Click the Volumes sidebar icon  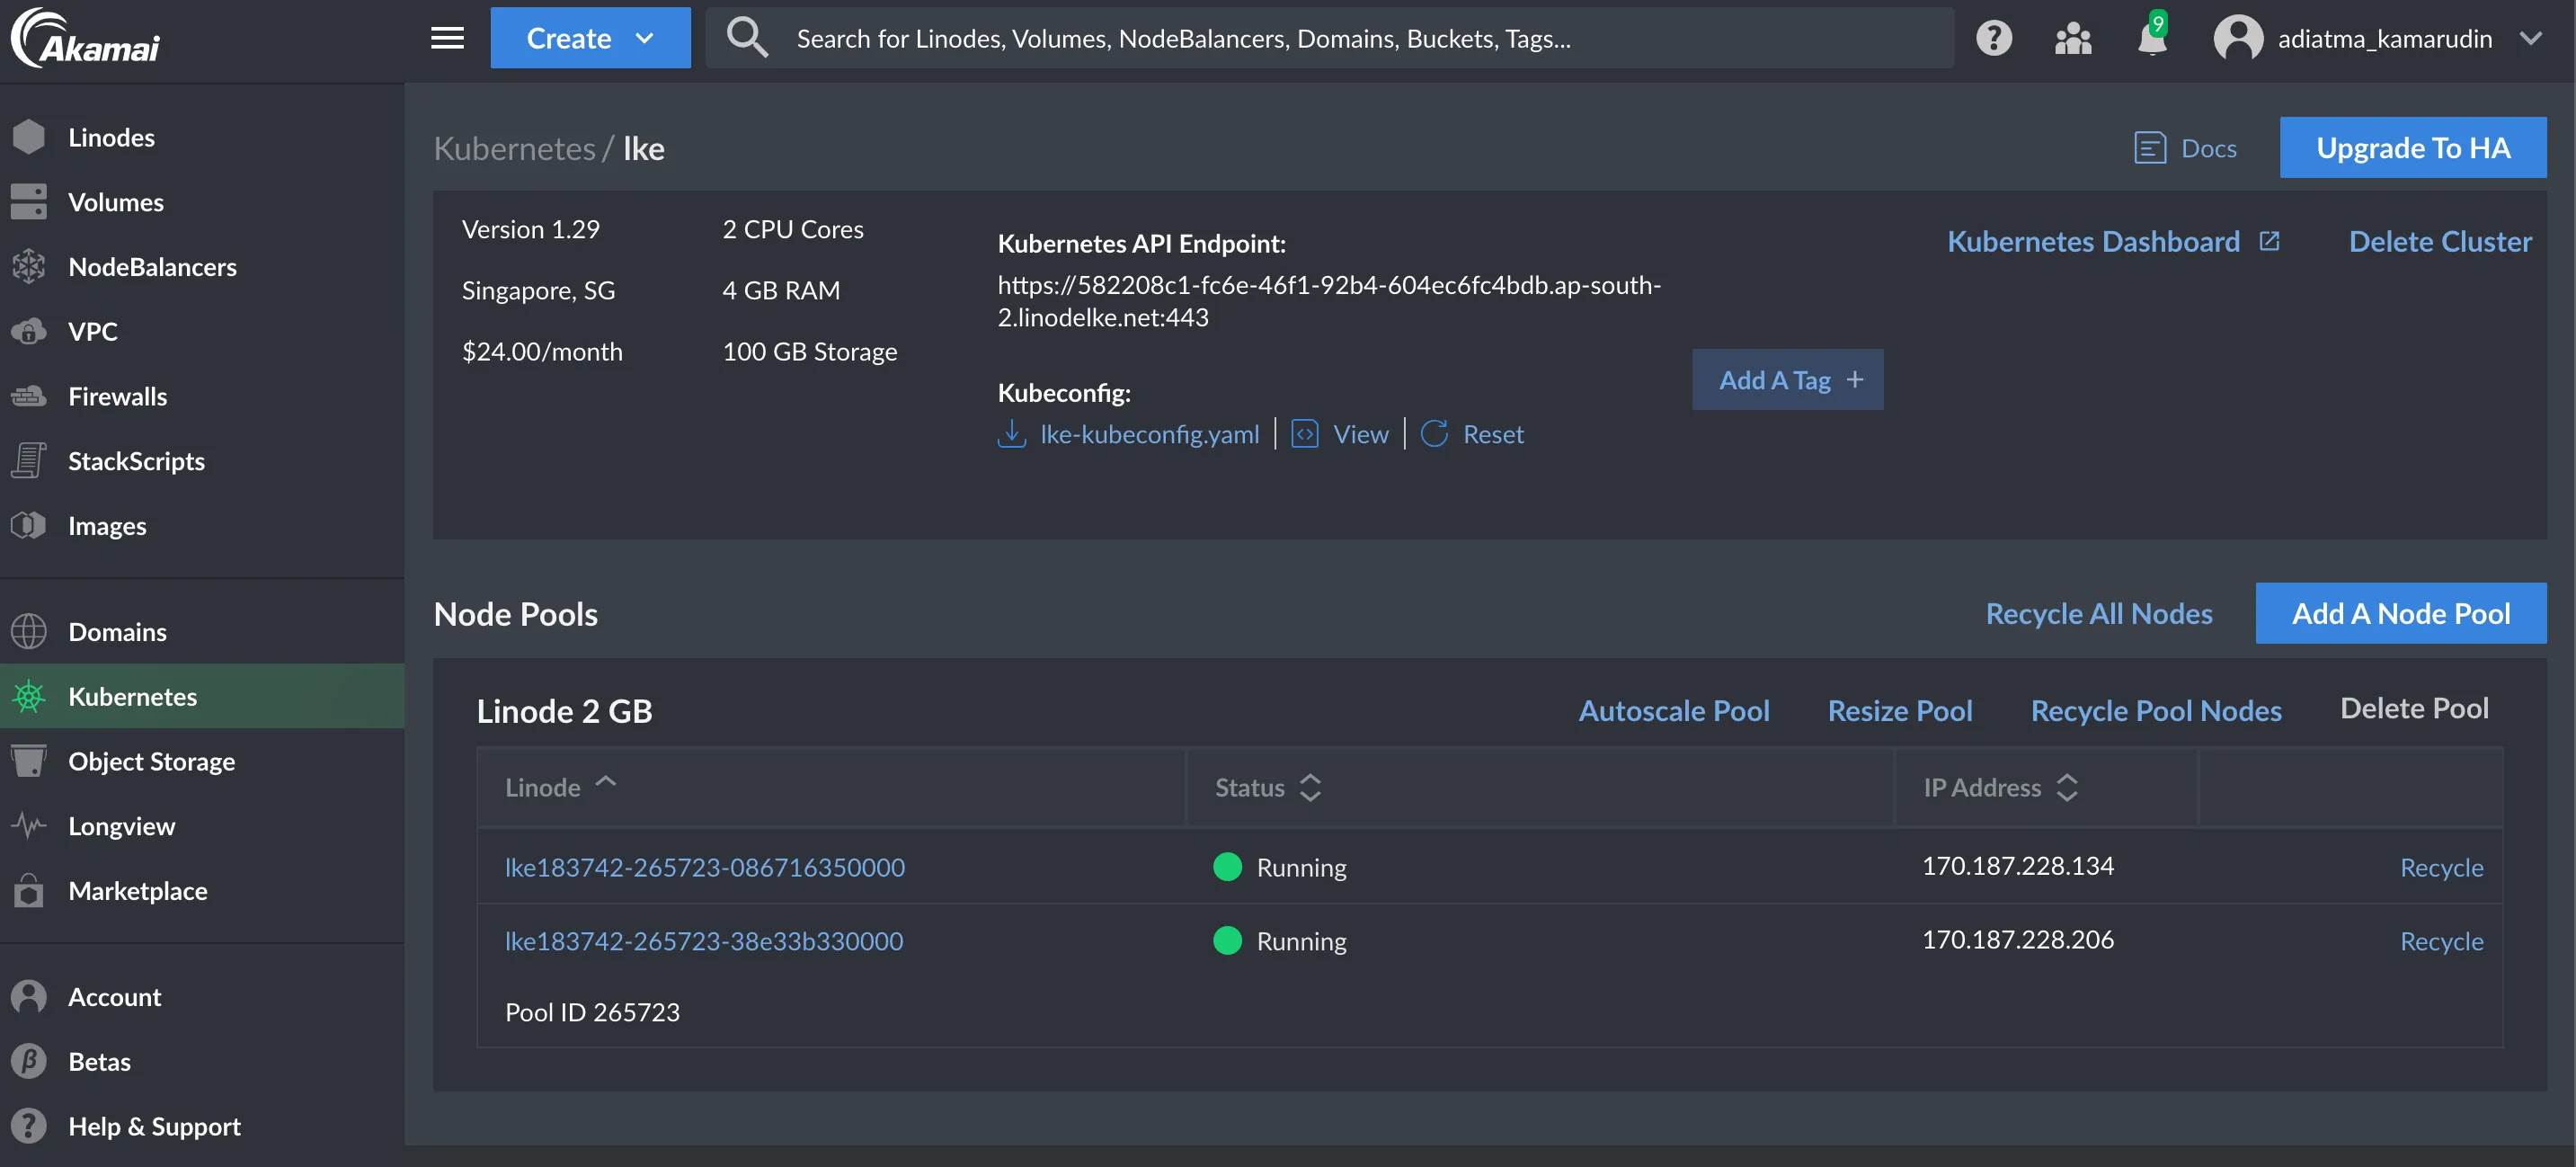pyautogui.click(x=29, y=201)
